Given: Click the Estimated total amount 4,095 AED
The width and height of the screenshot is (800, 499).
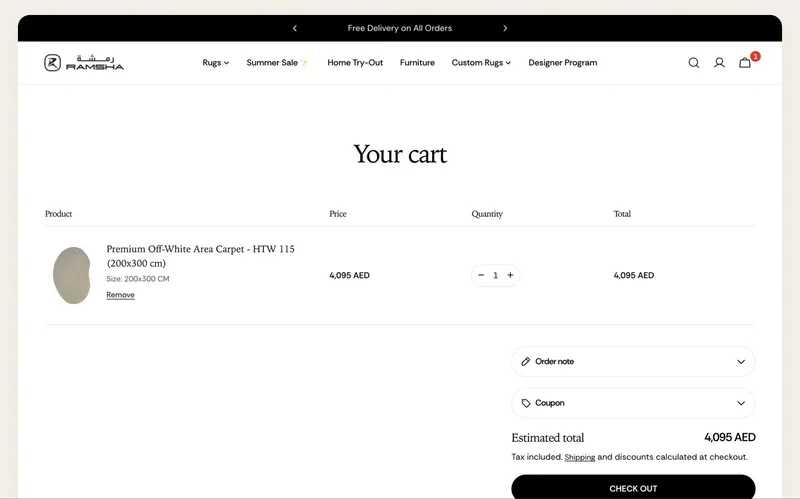Looking at the screenshot, I should coord(730,437).
